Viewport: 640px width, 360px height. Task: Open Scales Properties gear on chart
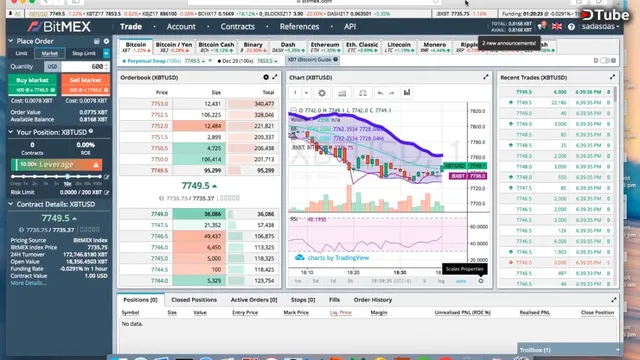click(481, 281)
